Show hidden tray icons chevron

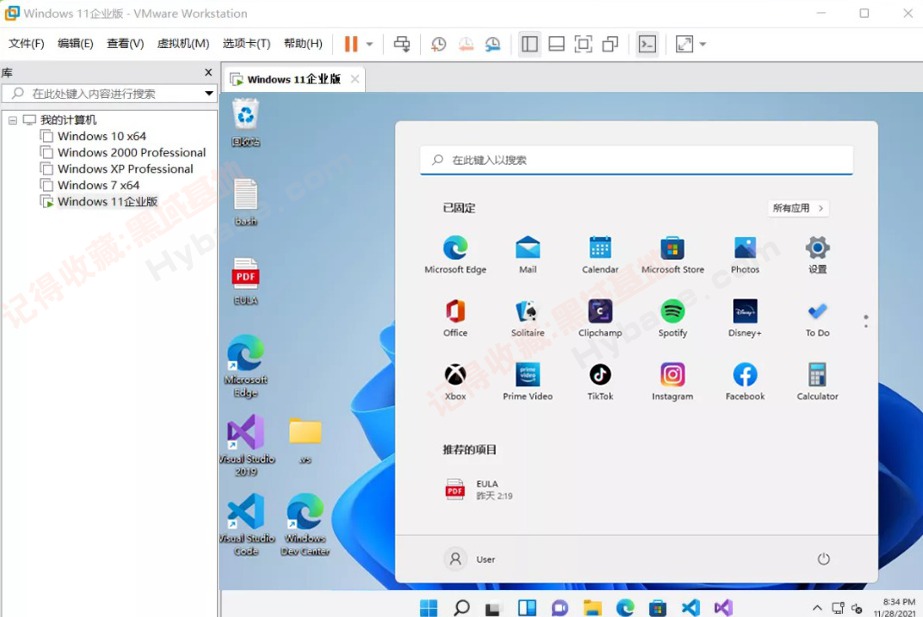point(817,608)
